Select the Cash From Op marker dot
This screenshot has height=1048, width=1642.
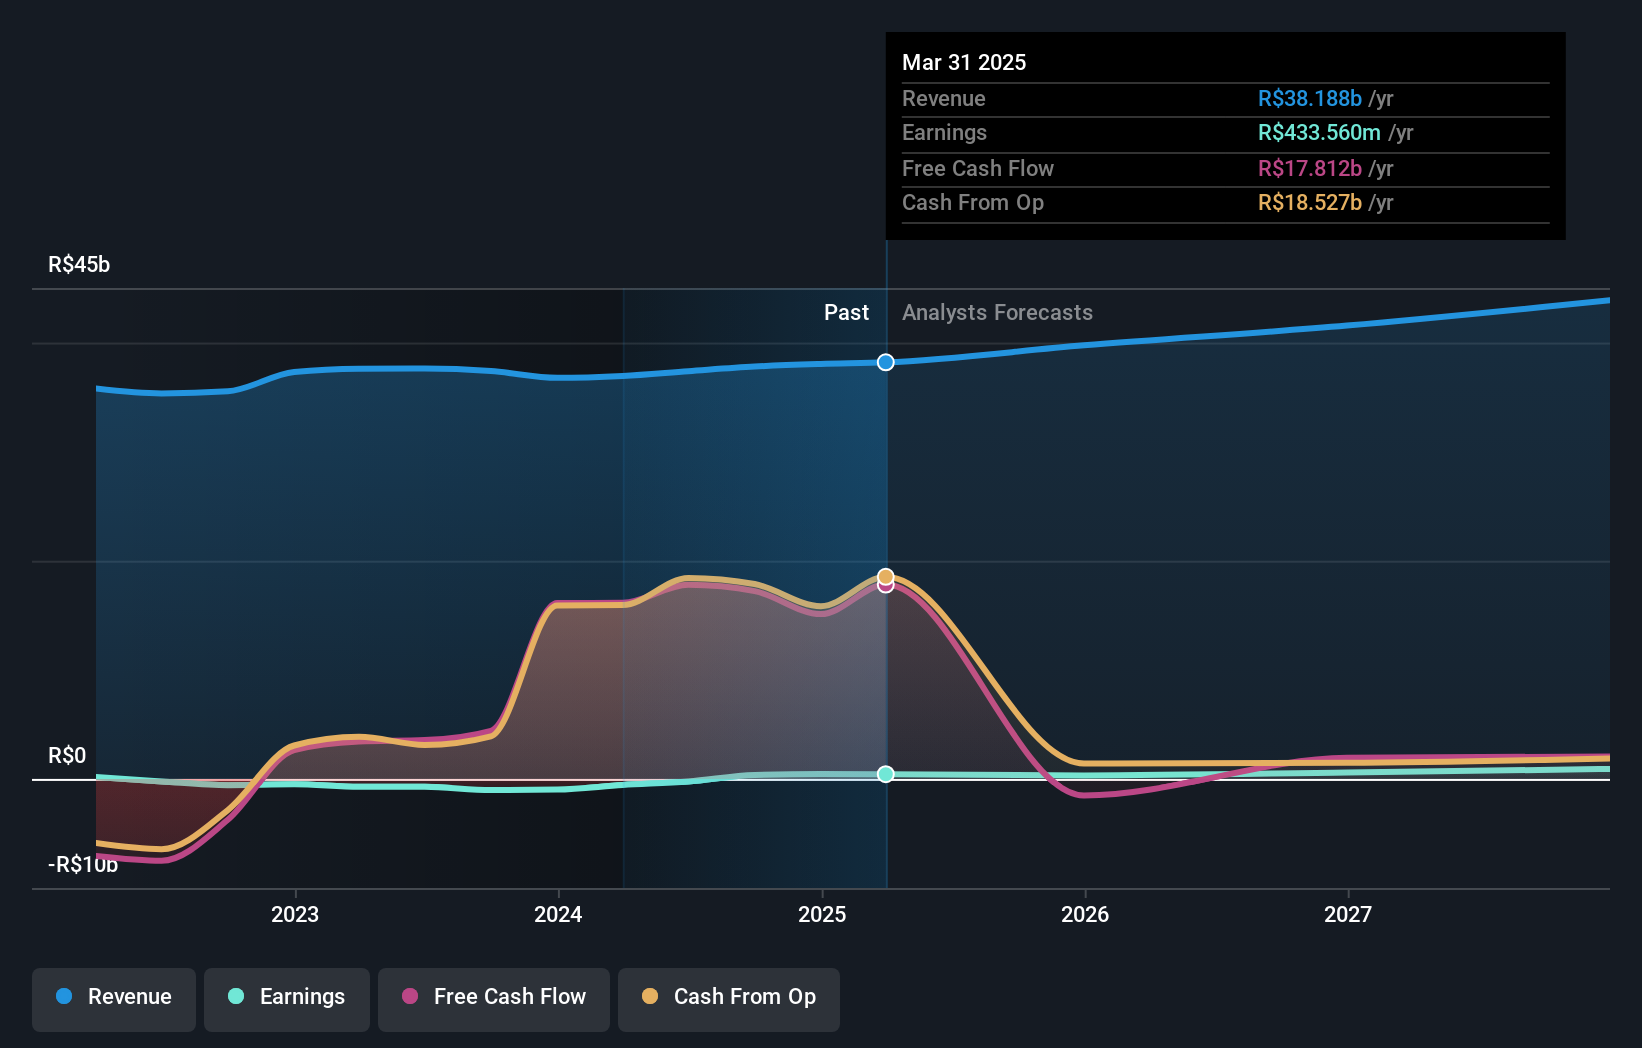coord(886,576)
